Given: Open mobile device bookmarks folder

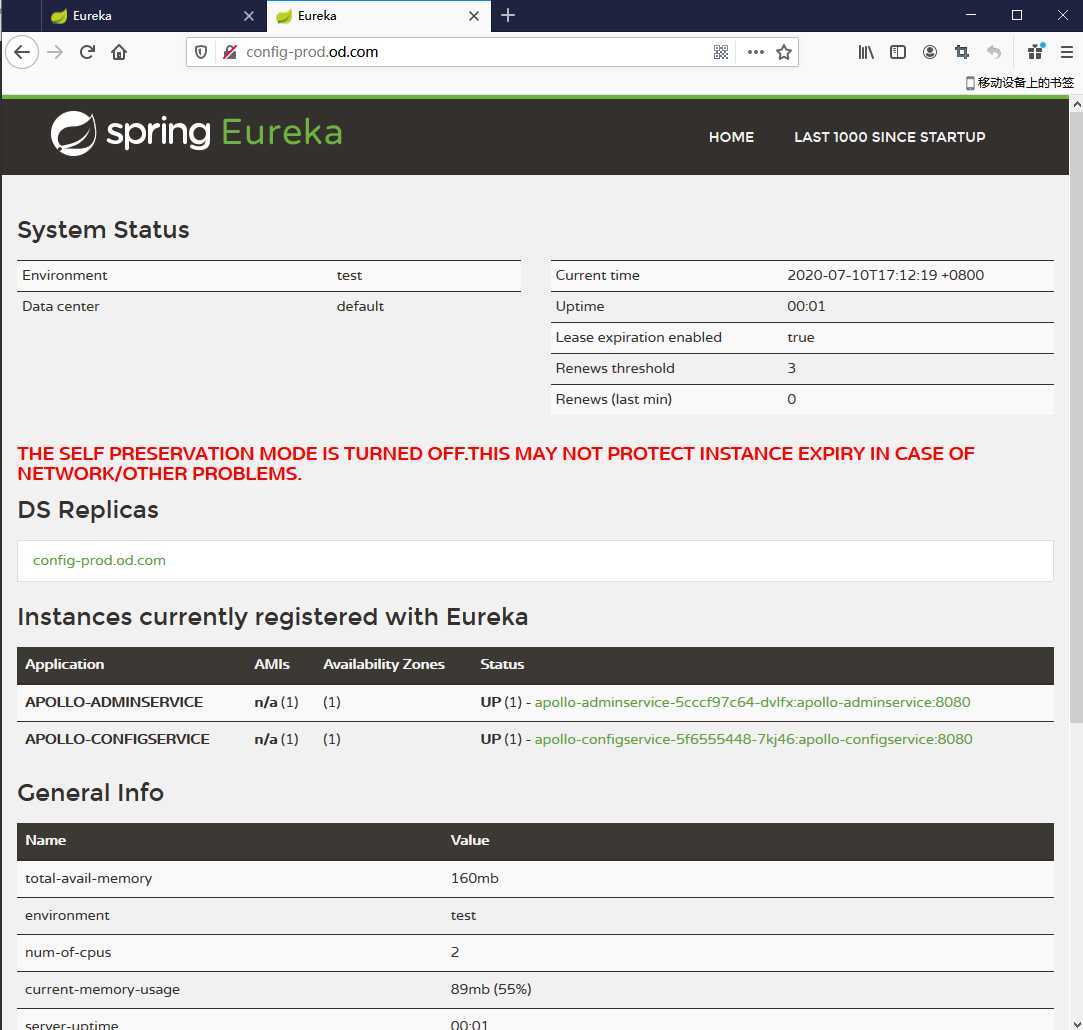Looking at the screenshot, I should (x=1019, y=83).
